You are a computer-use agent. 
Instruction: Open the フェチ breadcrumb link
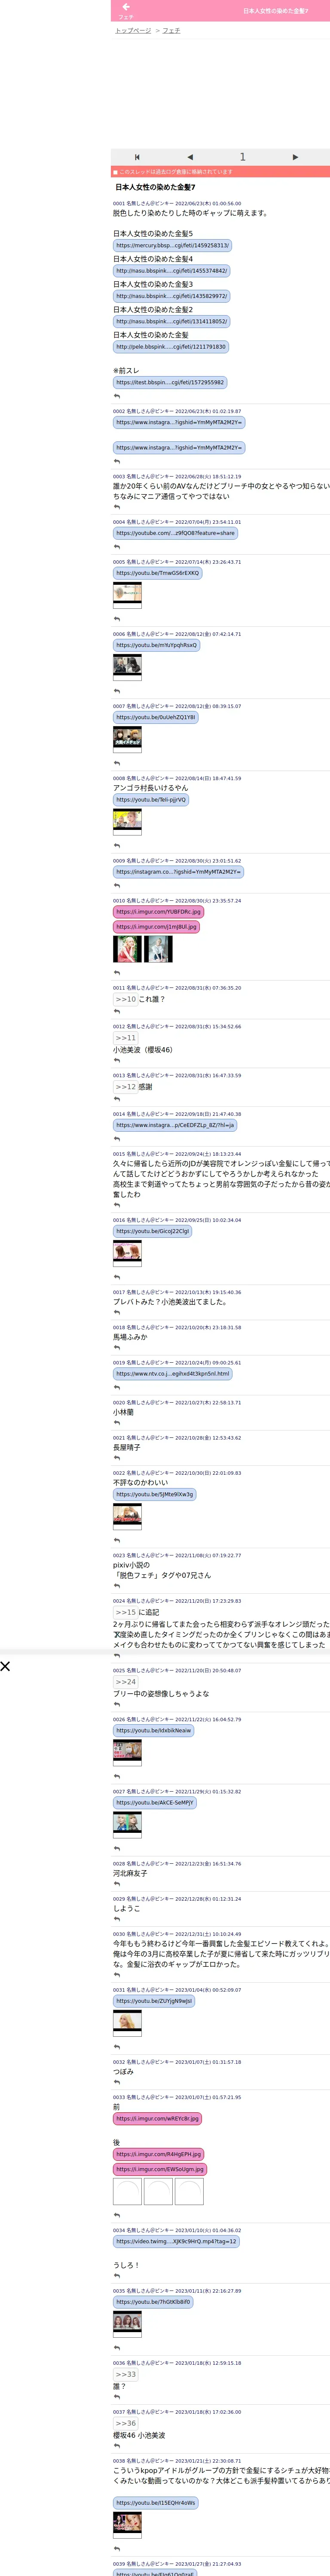(x=172, y=31)
